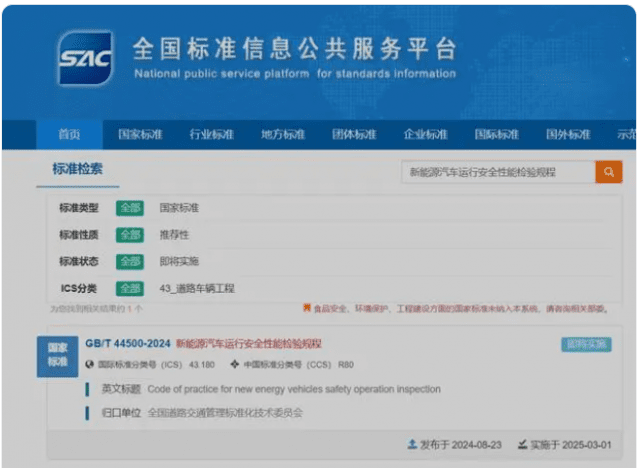Viewport: 639px width, 468px height.
Task: Click the blue 国家标准 badge on result
Action: pyautogui.click(x=59, y=354)
